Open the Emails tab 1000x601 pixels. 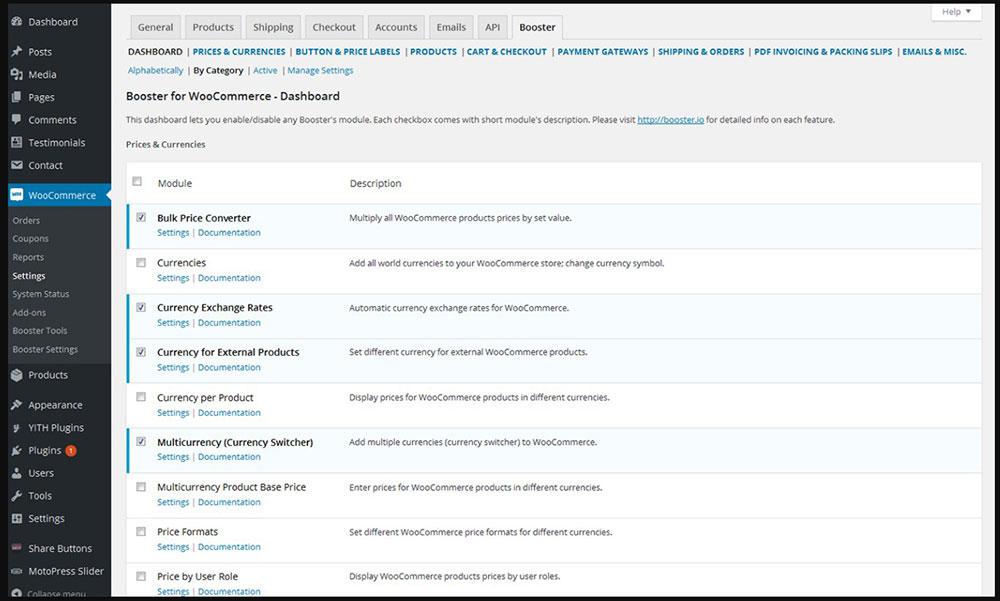(x=451, y=27)
